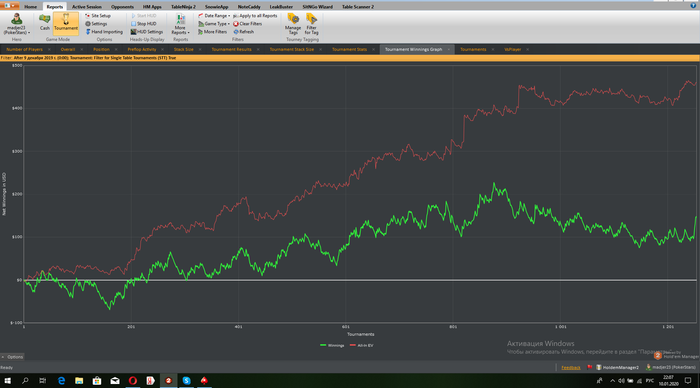The image size is (700, 388).
Task: Click Apply to all Reports
Action: (255, 16)
